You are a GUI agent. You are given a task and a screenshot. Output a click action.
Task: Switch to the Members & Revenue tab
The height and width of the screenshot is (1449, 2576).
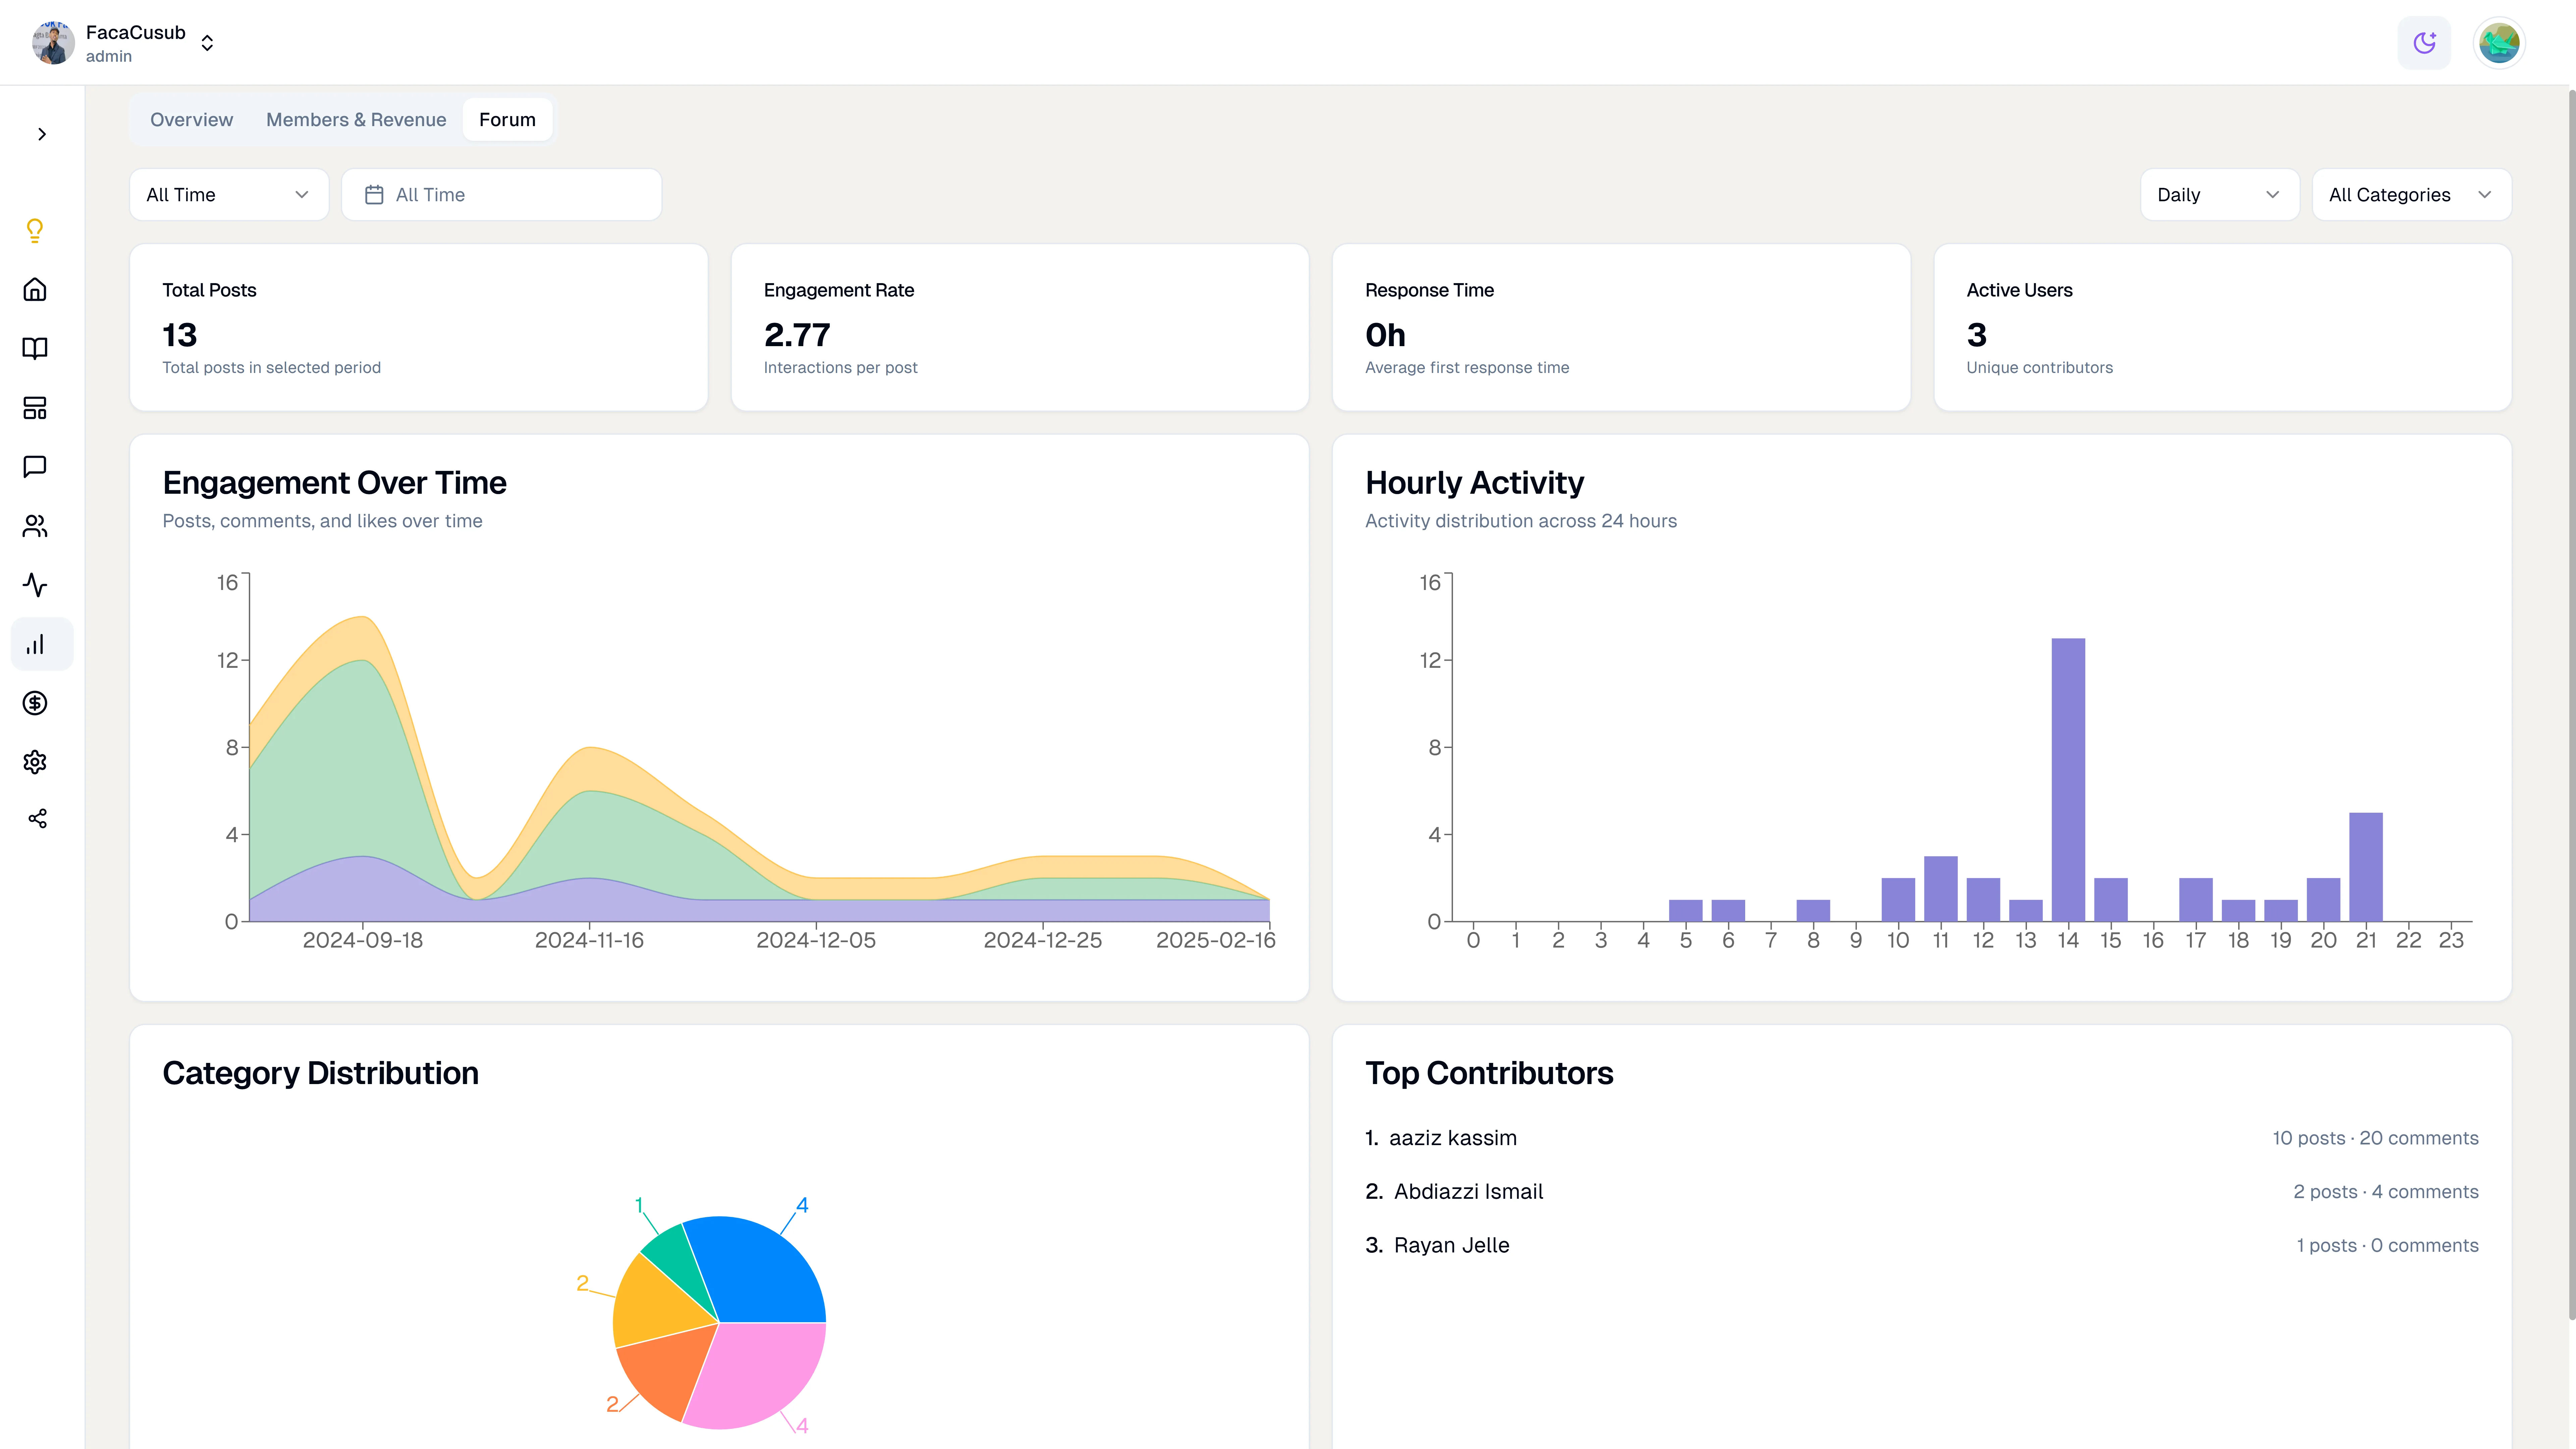356,120
